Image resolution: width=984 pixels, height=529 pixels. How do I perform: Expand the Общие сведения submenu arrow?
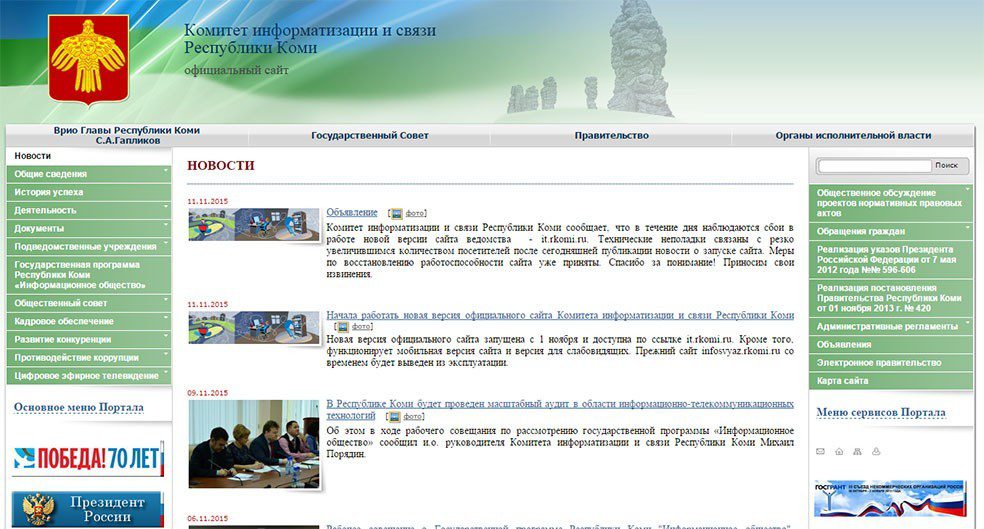coord(166,171)
